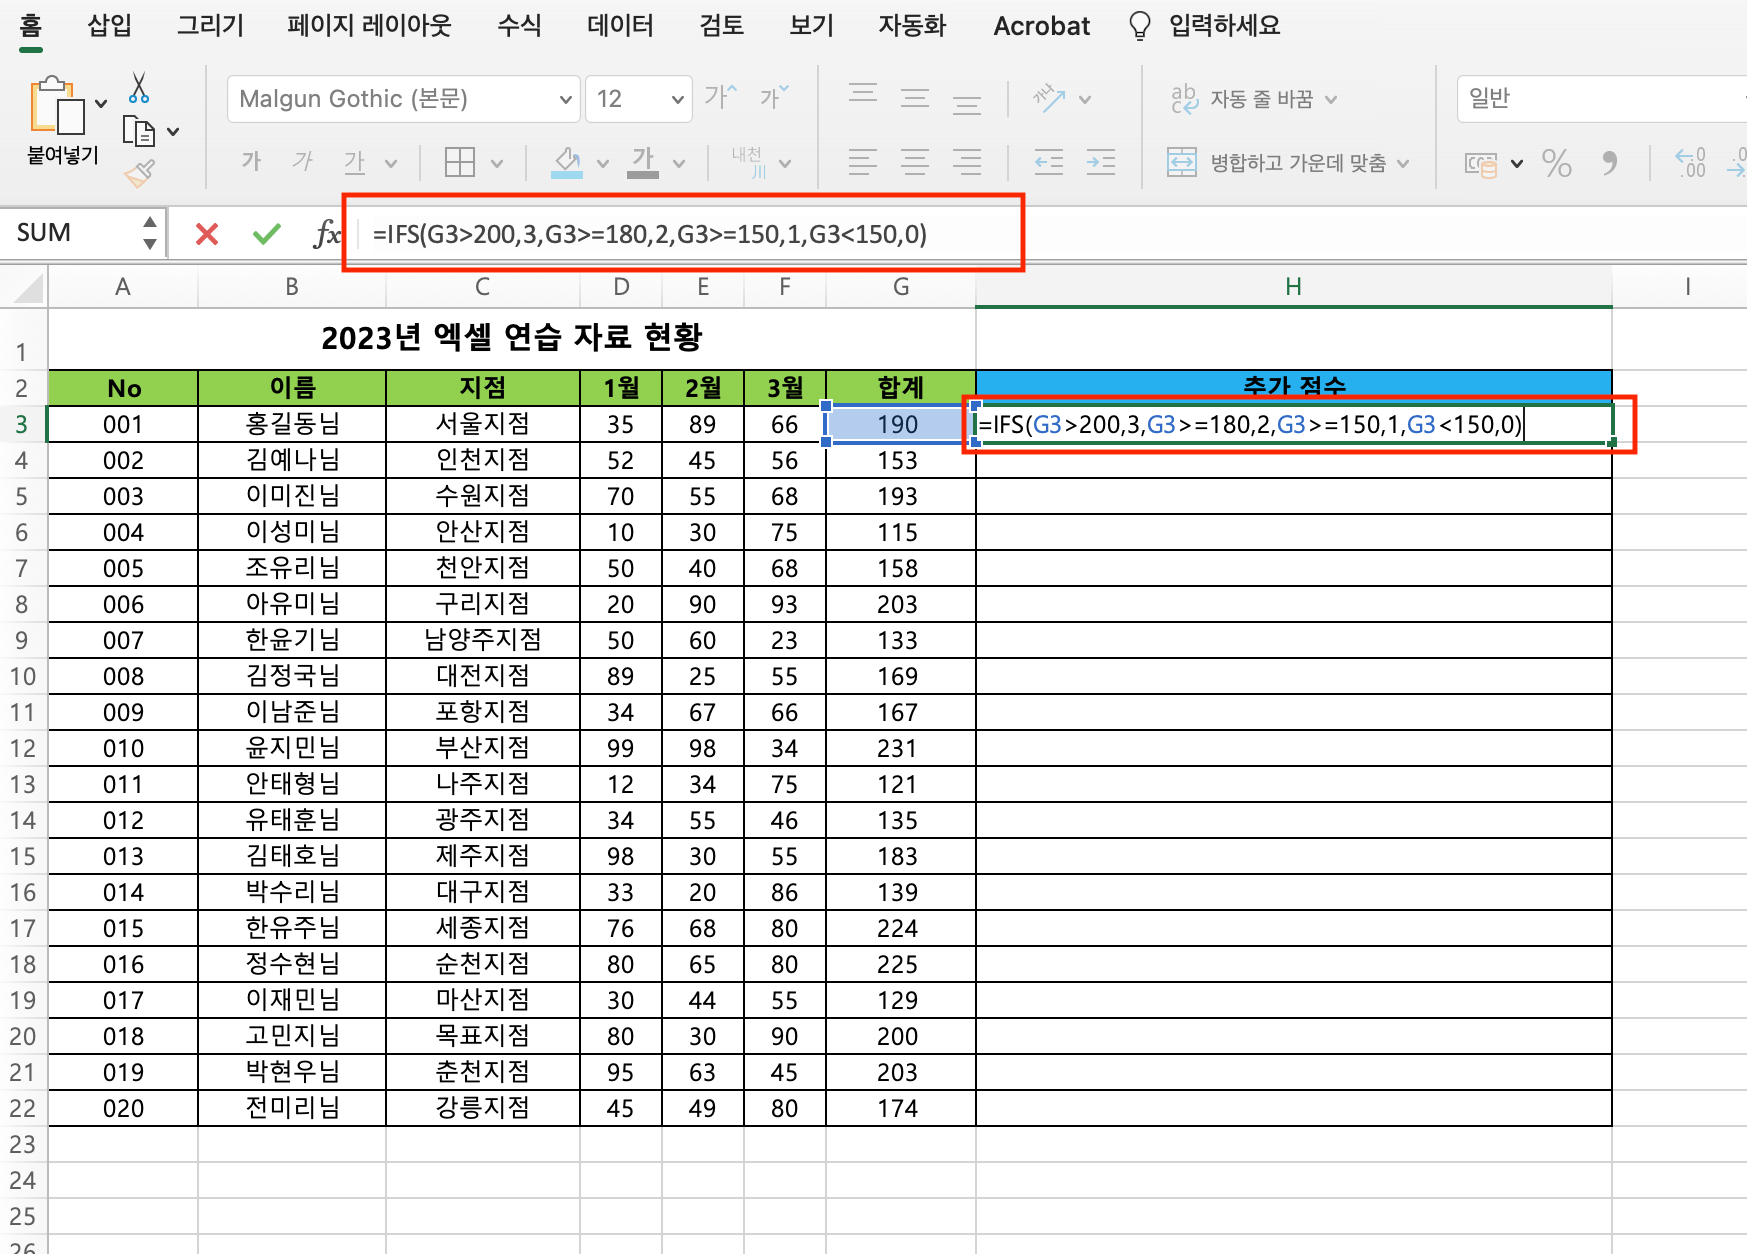The width and height of the screenshot is (1747, 1254).
Task: Cancel formula entry with the red X
Action: tap(206, 233)
